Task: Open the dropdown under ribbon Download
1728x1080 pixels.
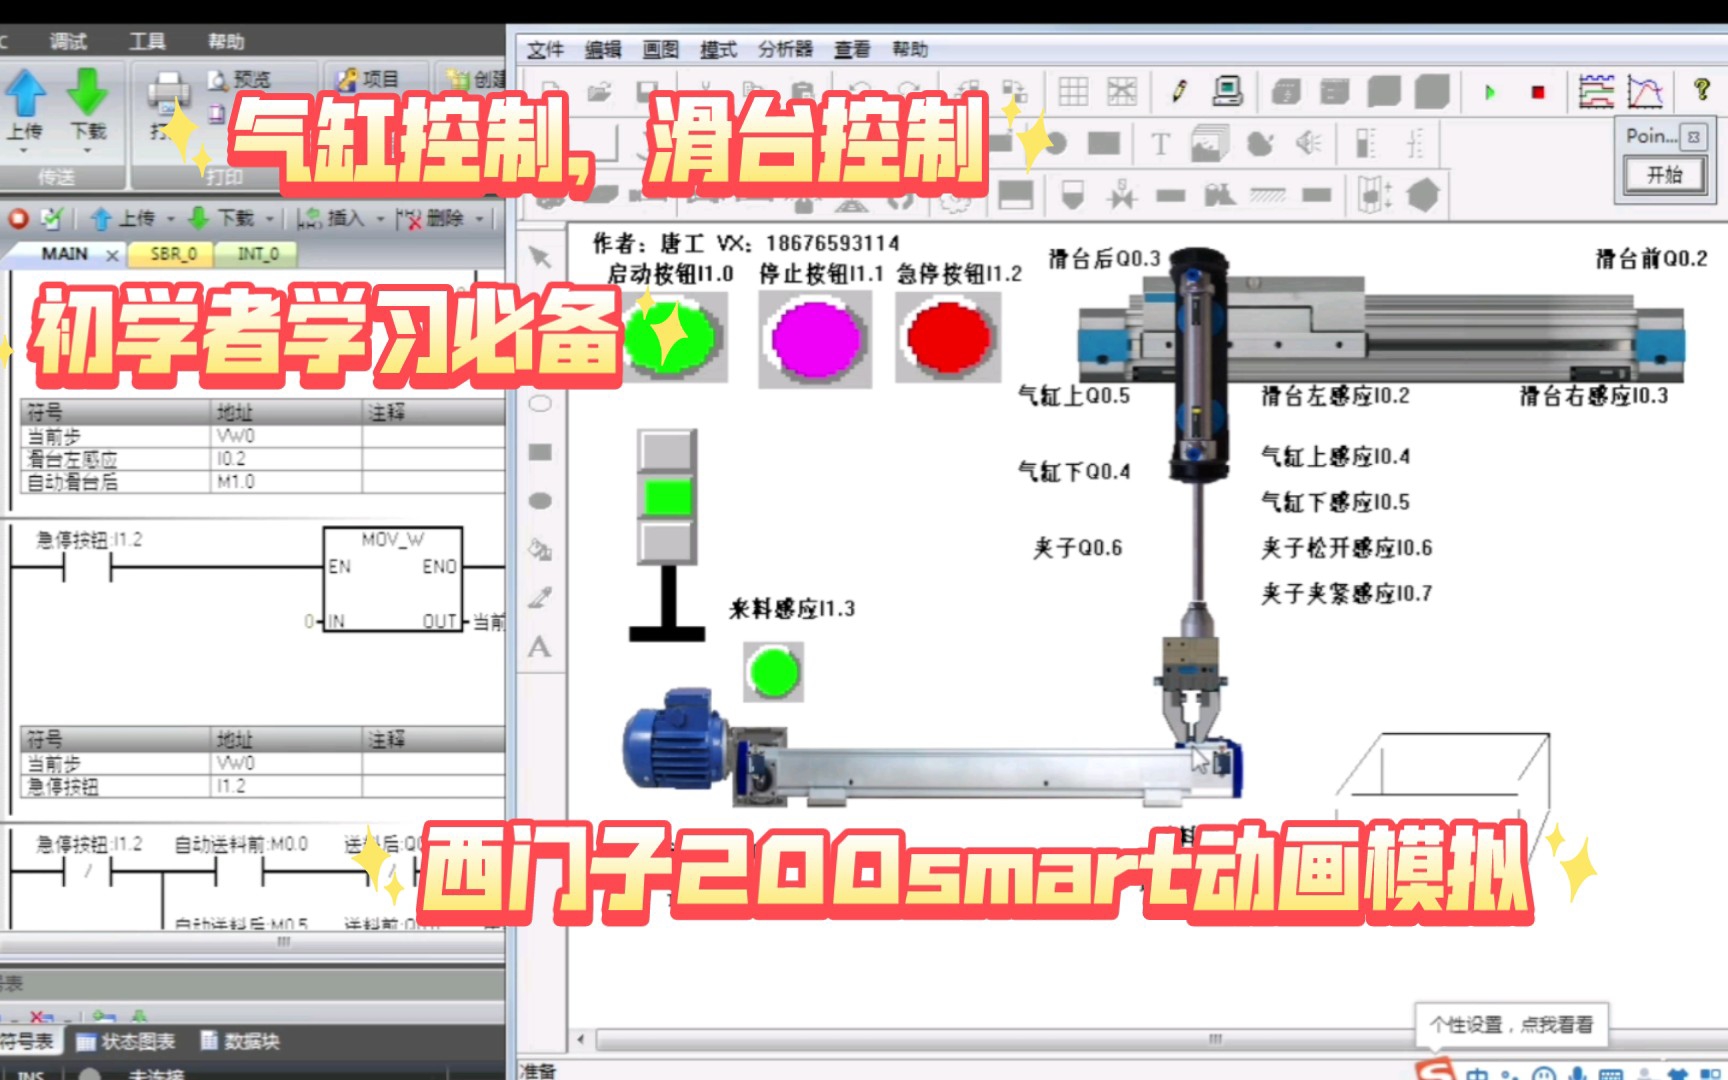Action: coord(88,150)
